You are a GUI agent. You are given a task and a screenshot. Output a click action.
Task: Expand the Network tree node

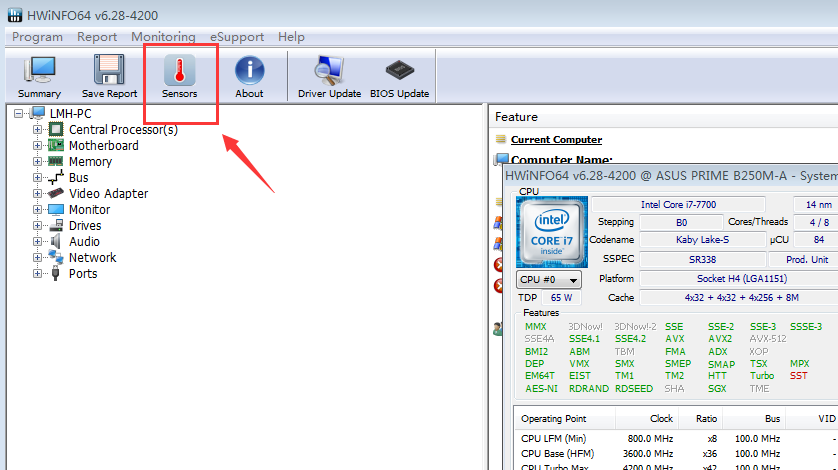(x=37, y=258)
